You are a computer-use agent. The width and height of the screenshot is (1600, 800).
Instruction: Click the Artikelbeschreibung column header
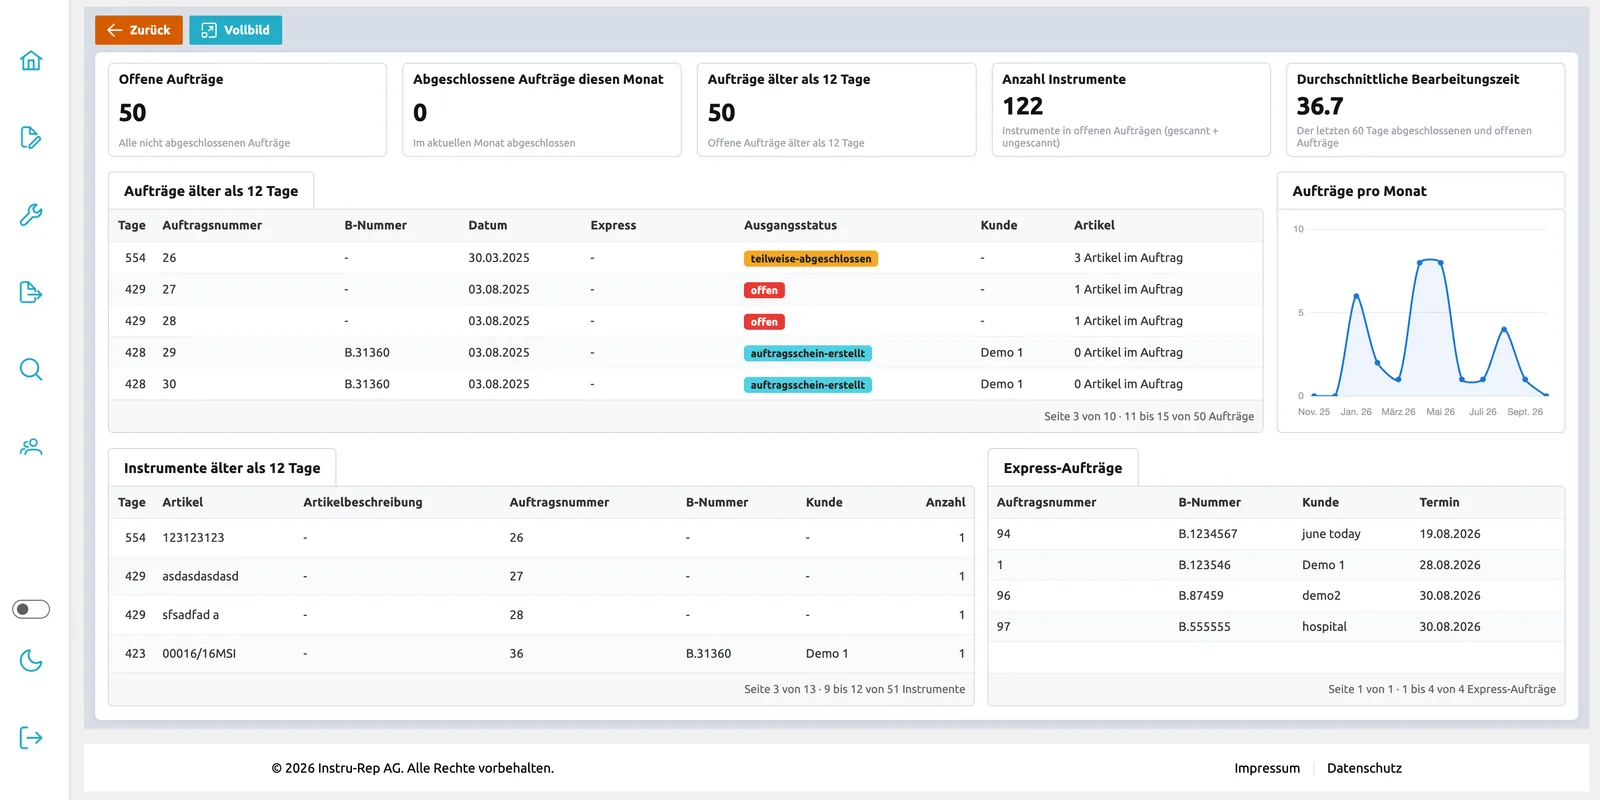point(363,503)
